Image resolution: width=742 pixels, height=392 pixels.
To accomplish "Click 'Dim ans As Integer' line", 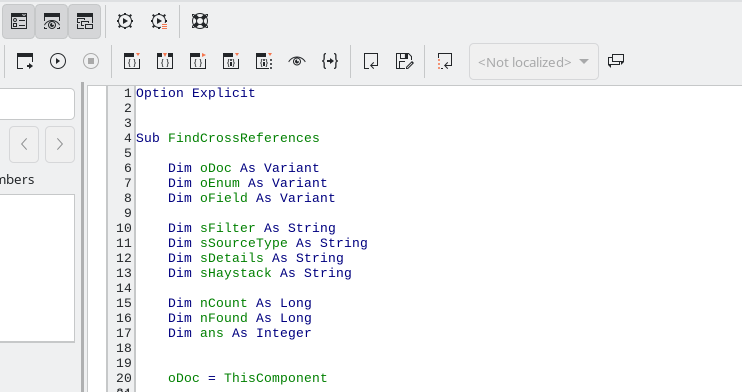I will [239, 333].
